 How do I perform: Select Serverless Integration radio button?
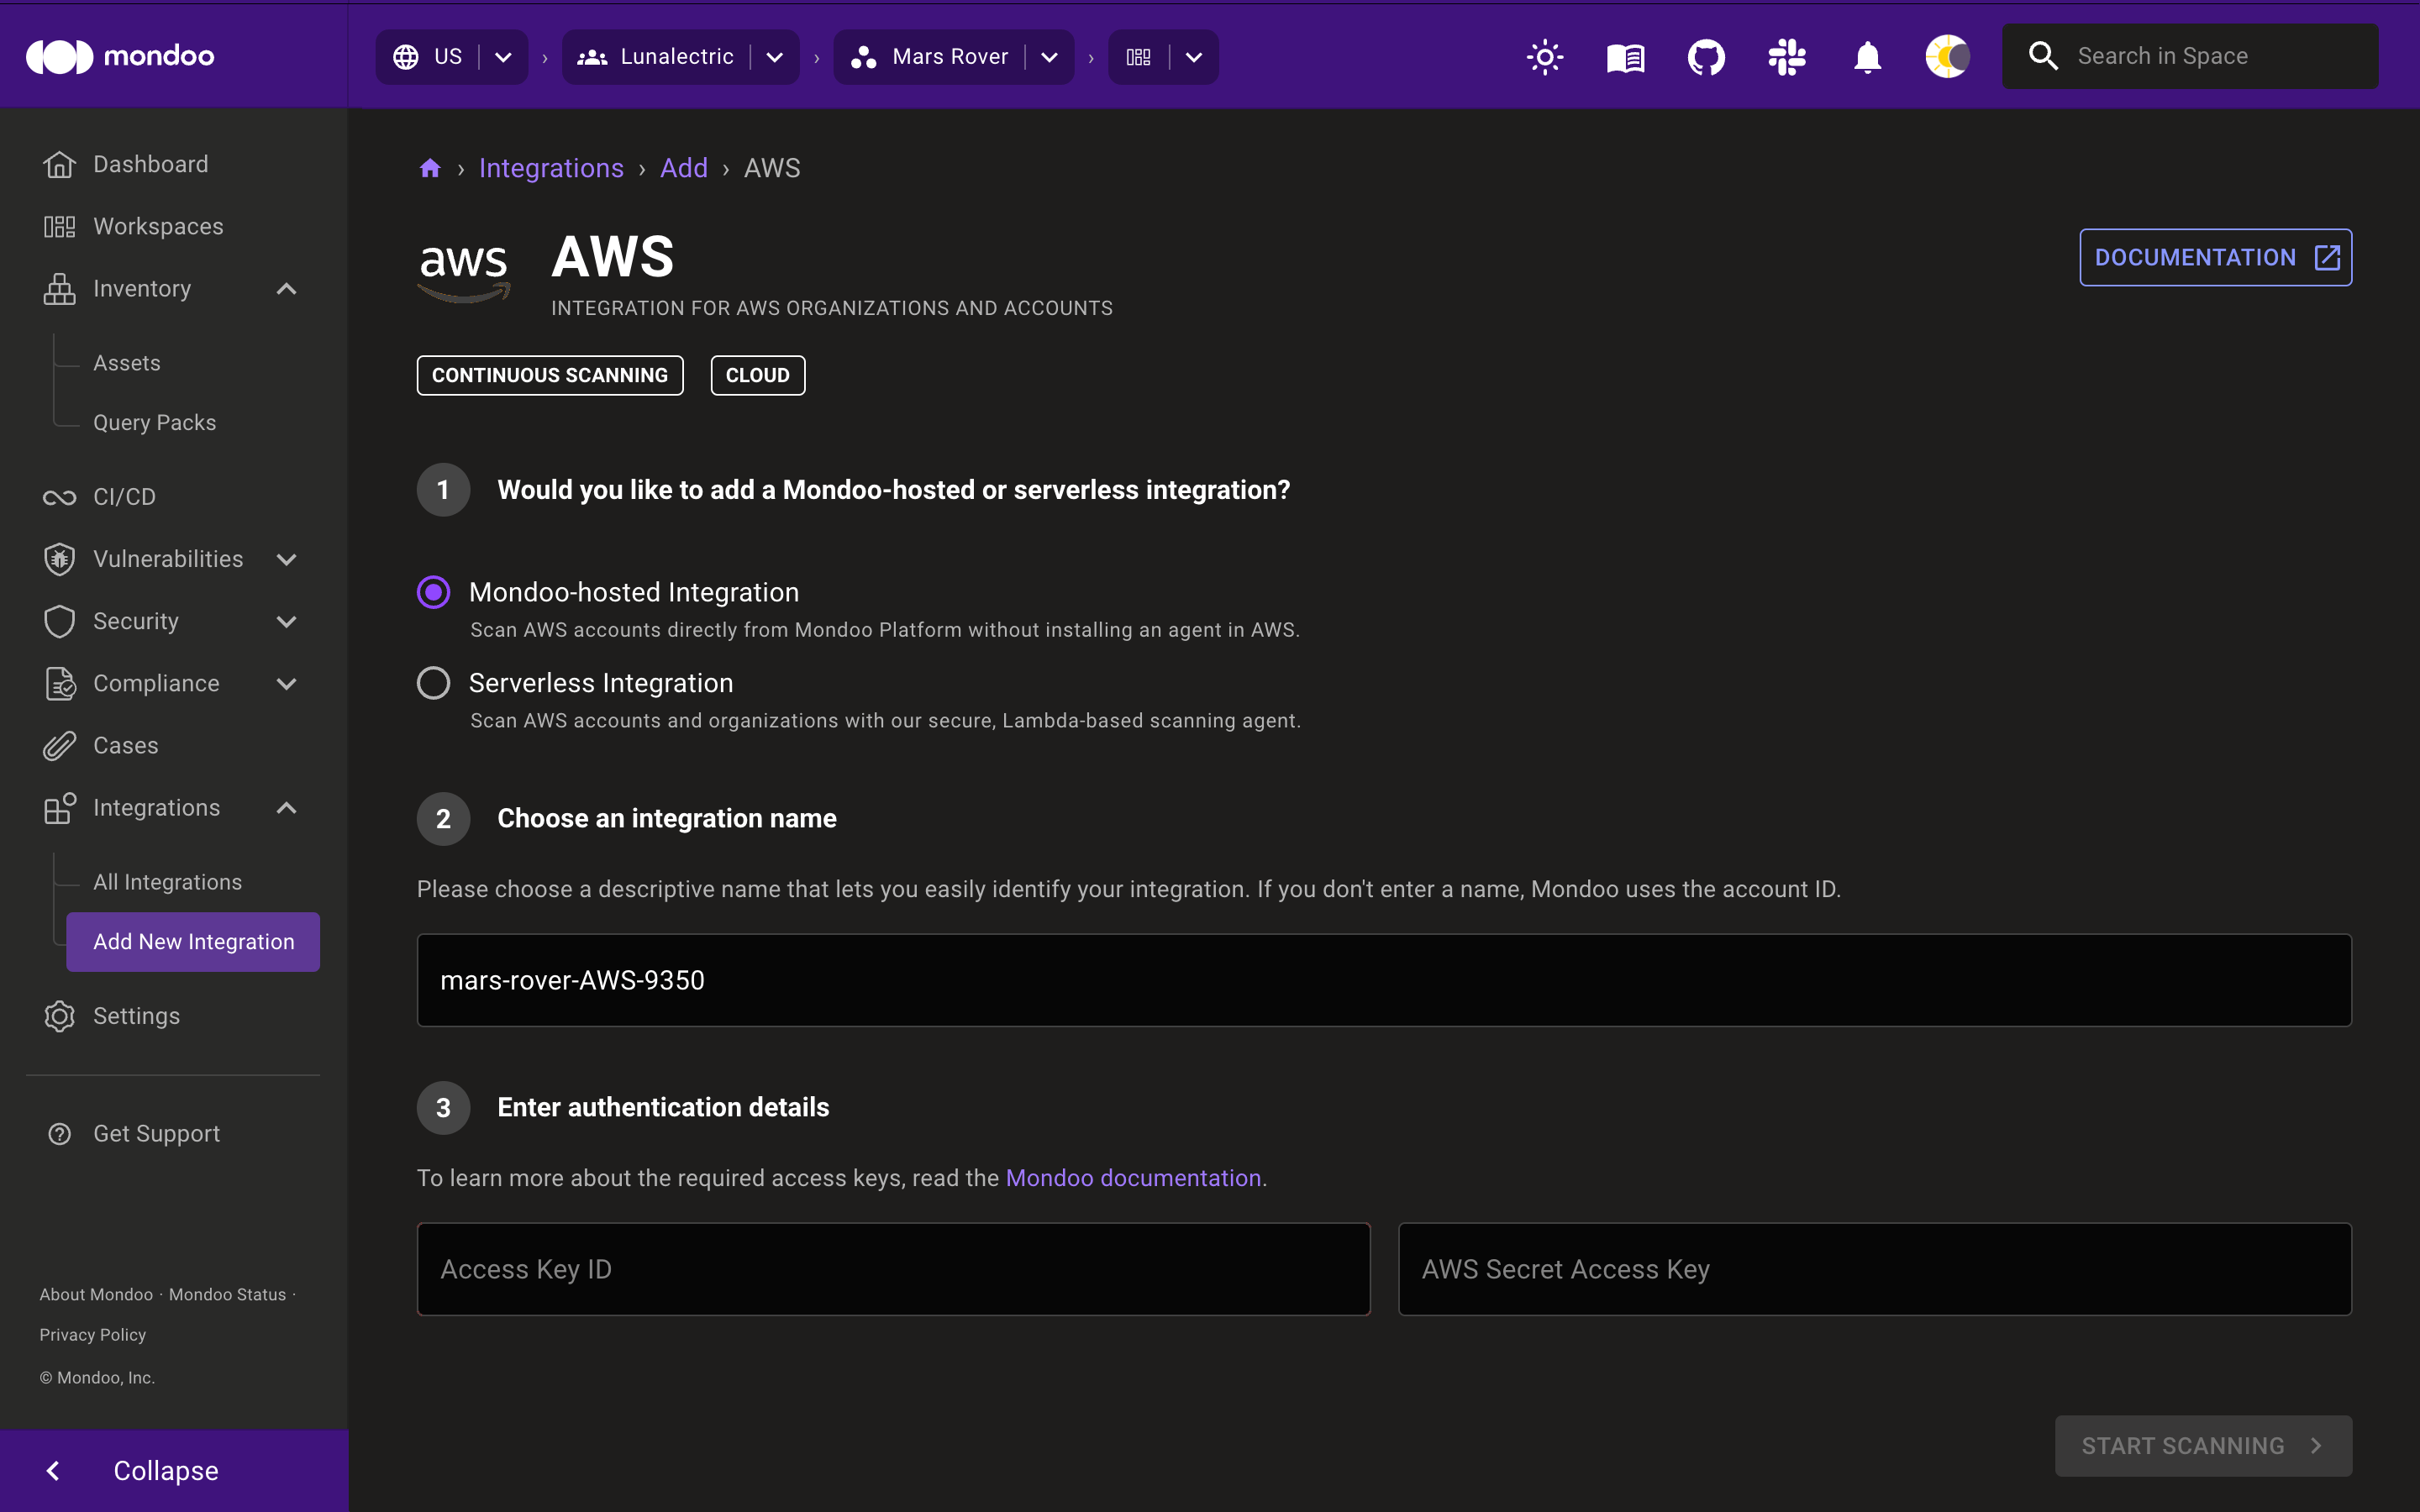pyautogui.click(x=434, y=681)
